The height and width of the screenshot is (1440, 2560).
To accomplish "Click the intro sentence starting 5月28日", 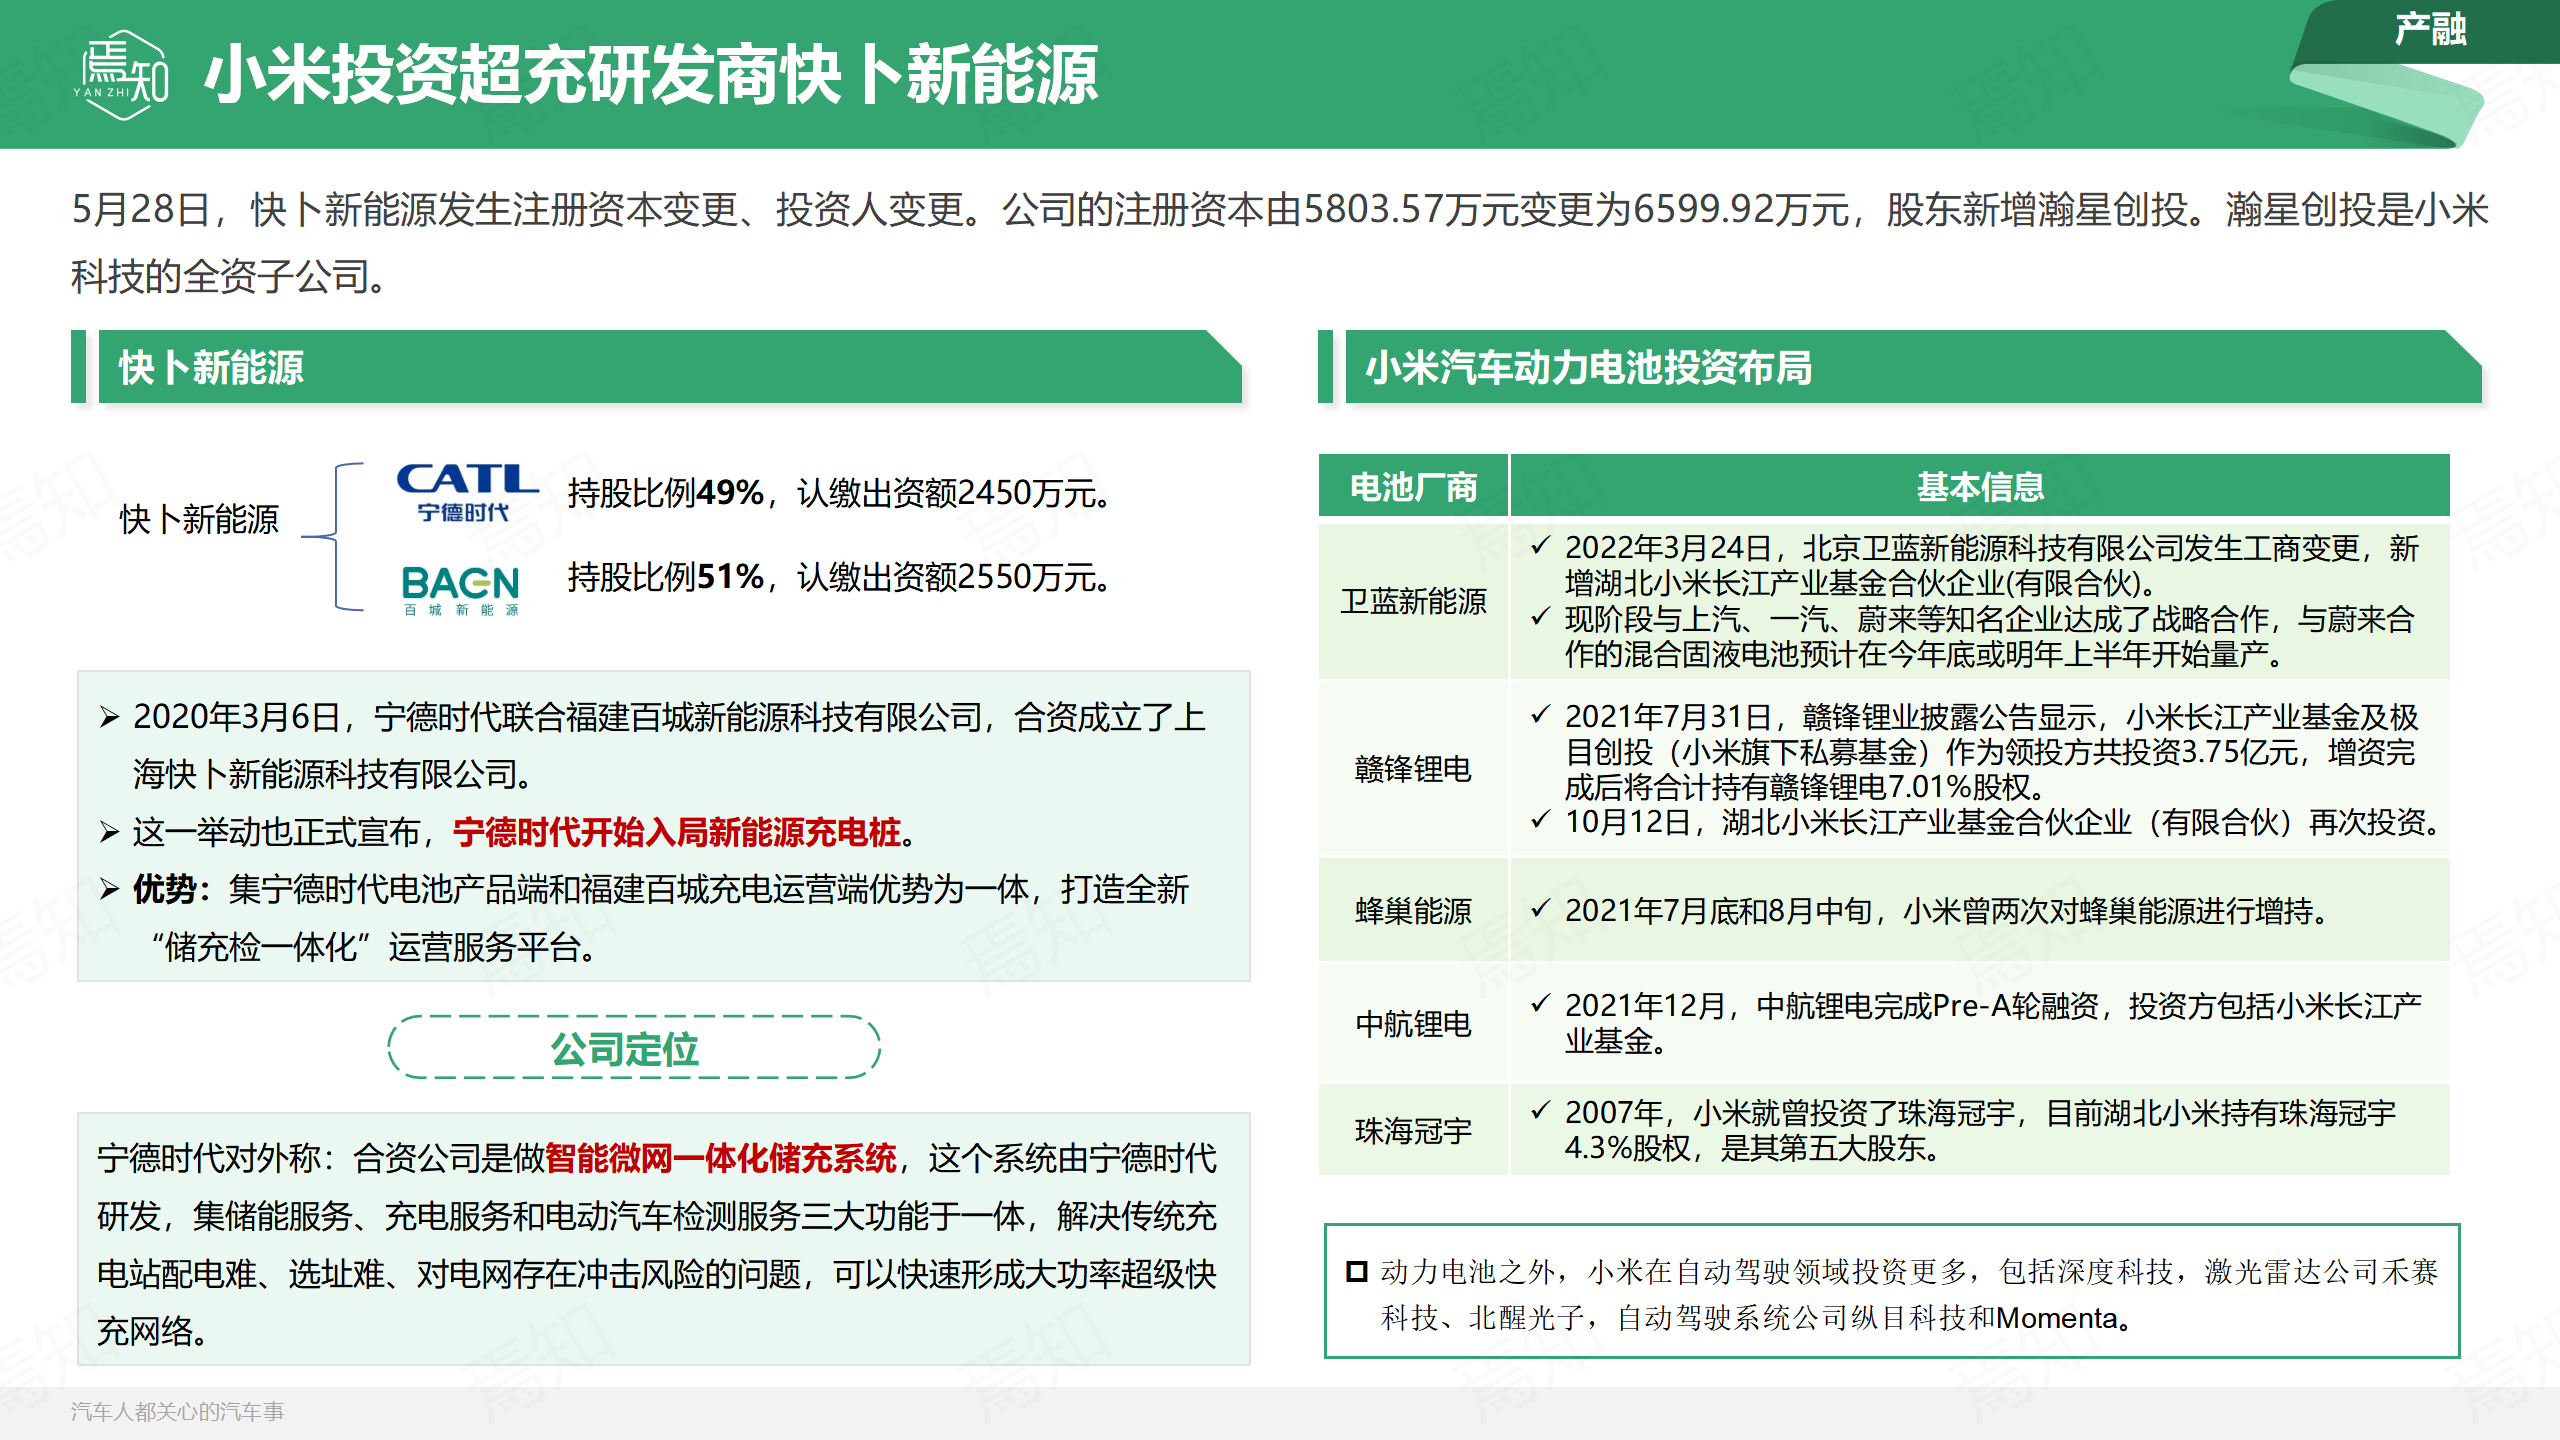I will coord(1280,243).
